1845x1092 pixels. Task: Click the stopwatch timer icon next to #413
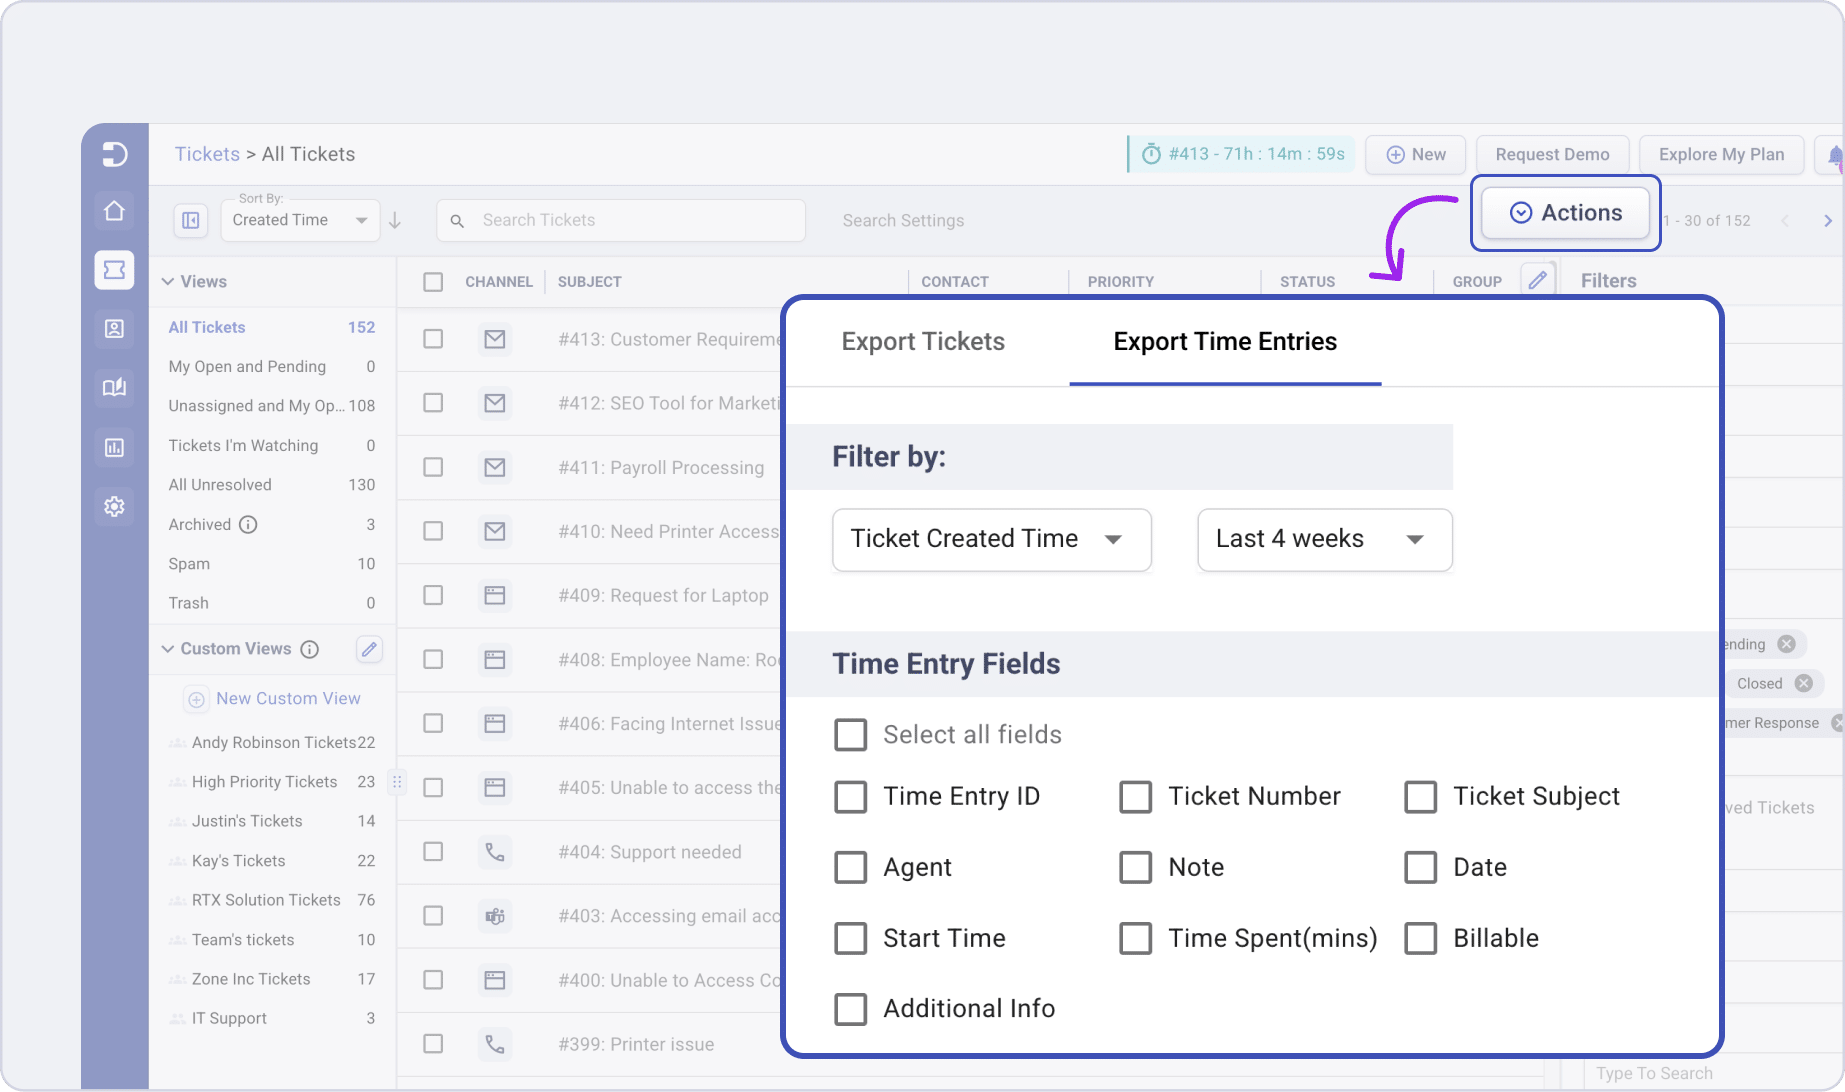coord(1152,154)
